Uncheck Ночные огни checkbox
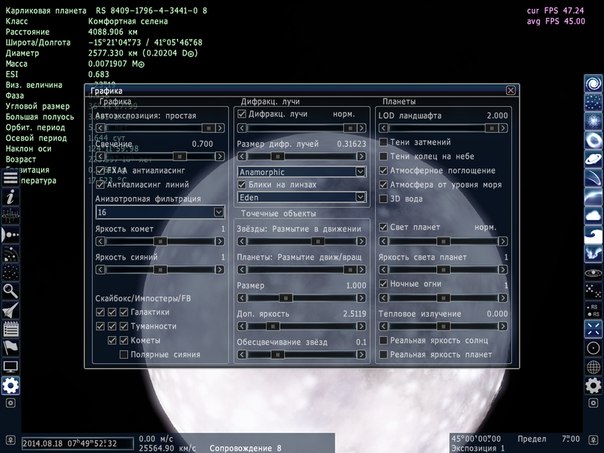 pos(383,284)
